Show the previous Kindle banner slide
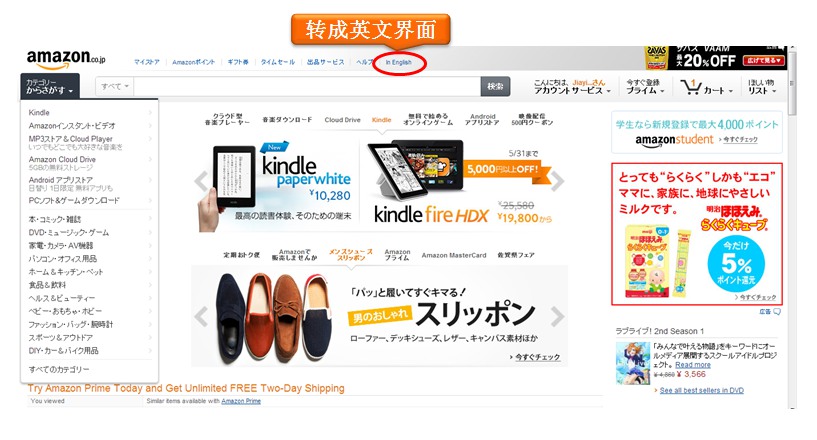 (201, 181)
